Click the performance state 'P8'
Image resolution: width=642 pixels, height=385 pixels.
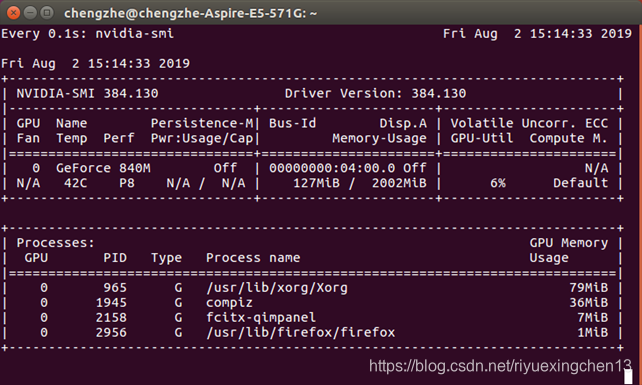coord(127,183)
